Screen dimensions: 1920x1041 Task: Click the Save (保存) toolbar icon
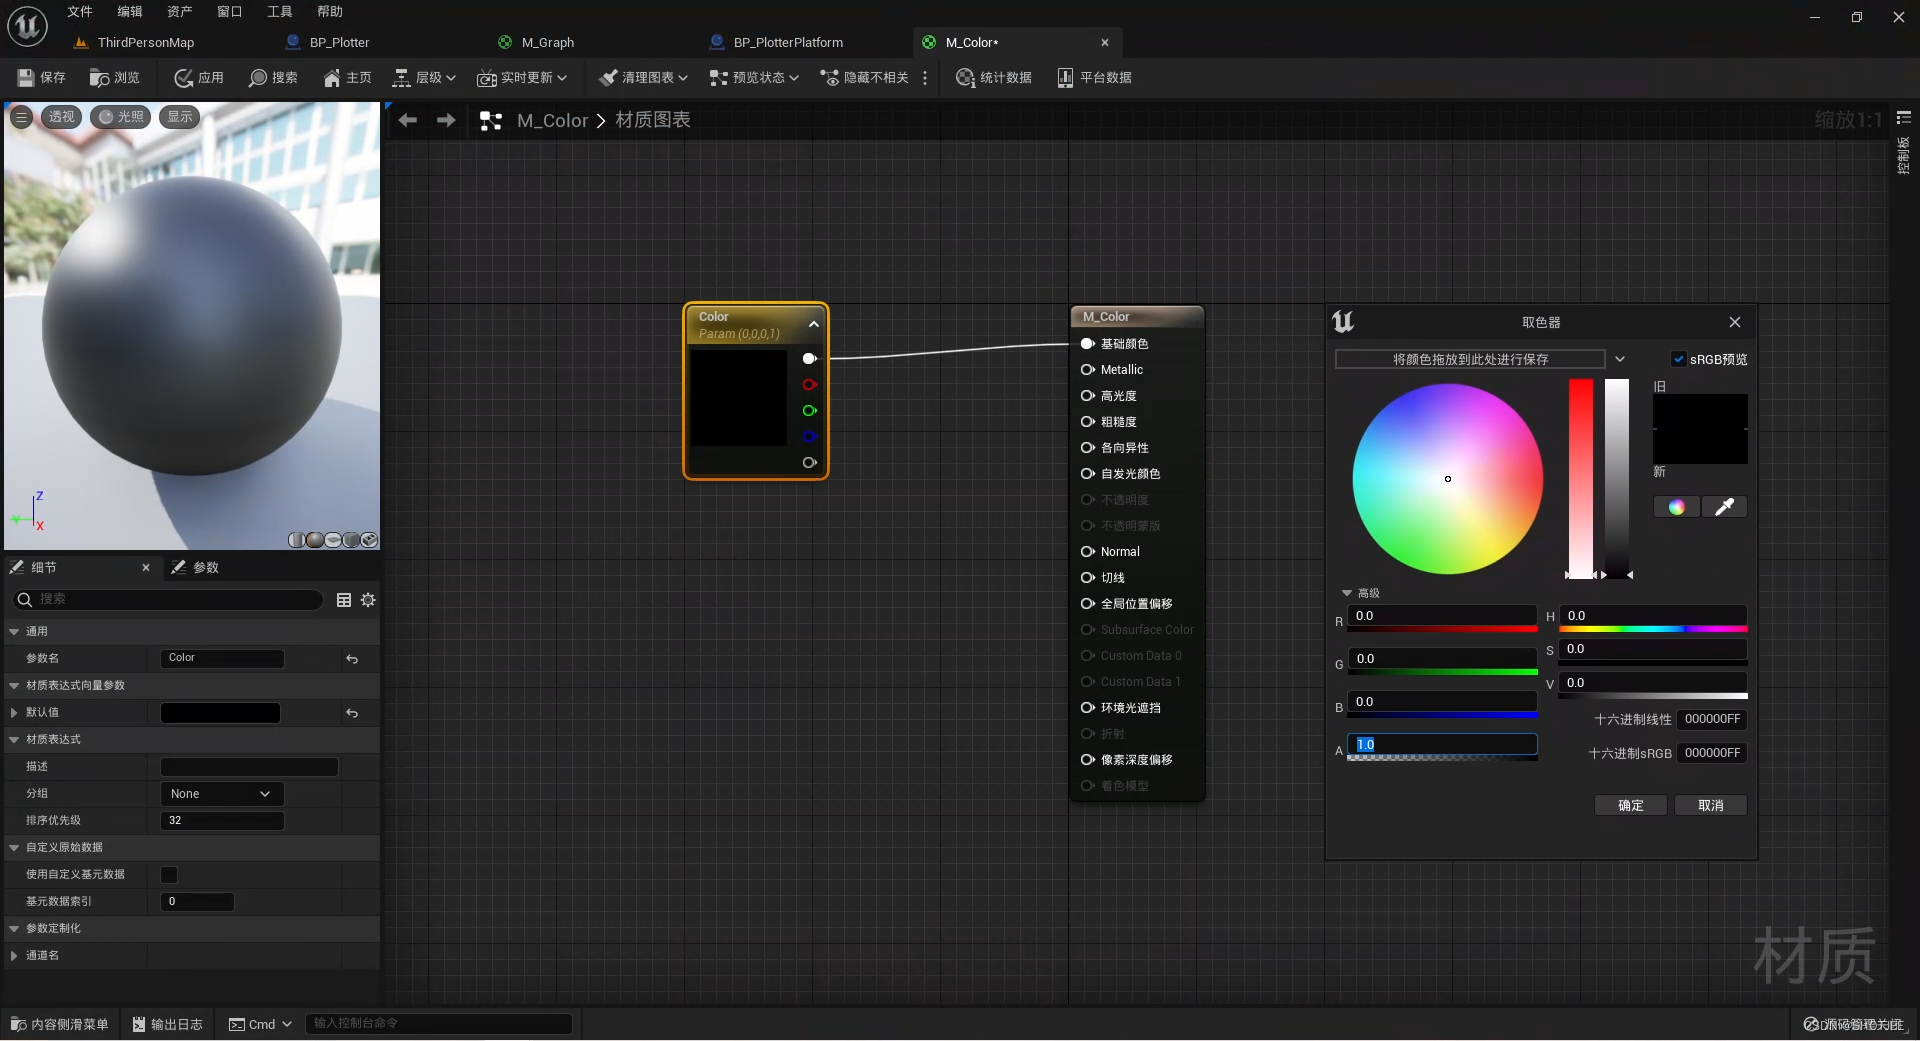pos(41,77)
